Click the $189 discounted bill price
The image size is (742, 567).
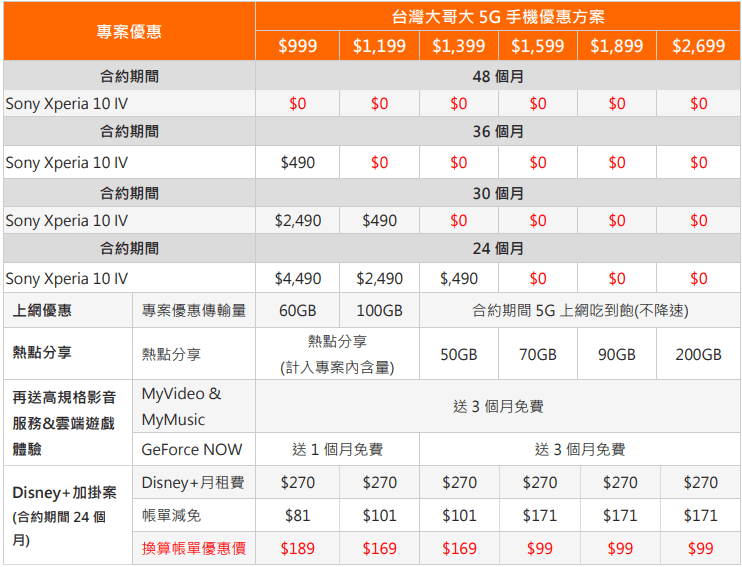pos(297,548)
